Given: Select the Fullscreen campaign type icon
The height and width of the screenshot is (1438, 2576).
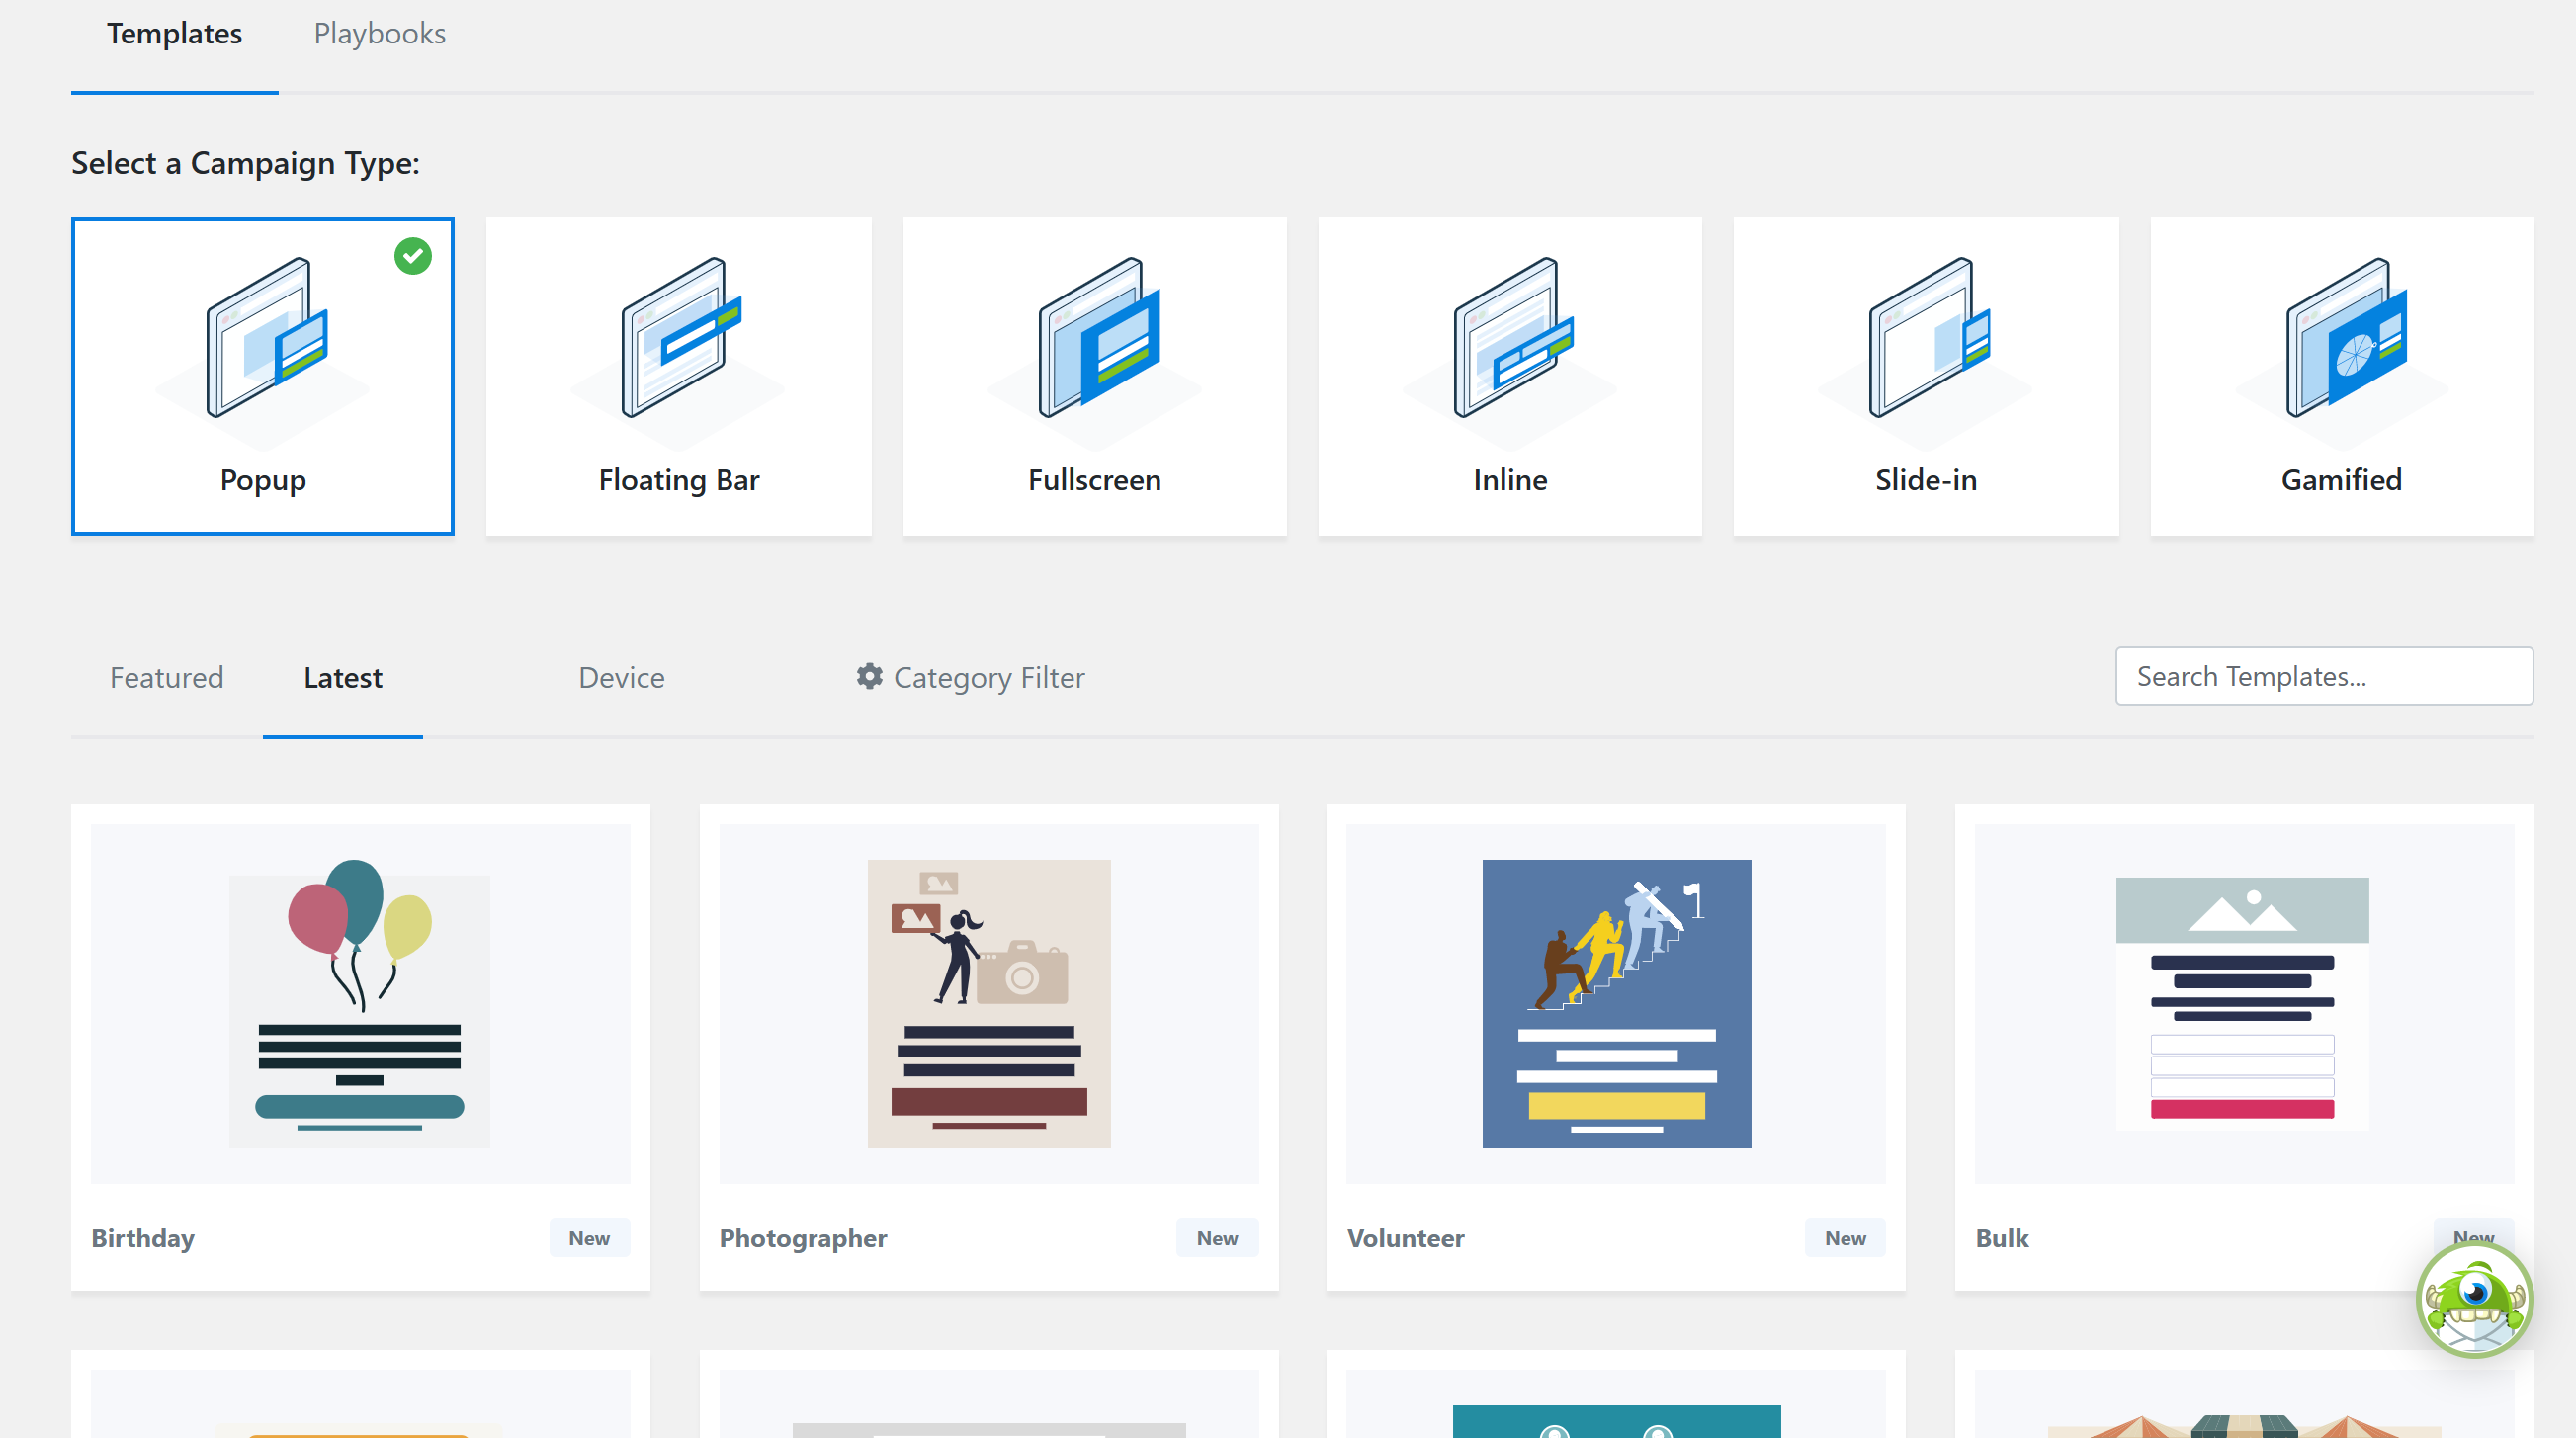Looking at the screenshot, I should [1097, 338].
